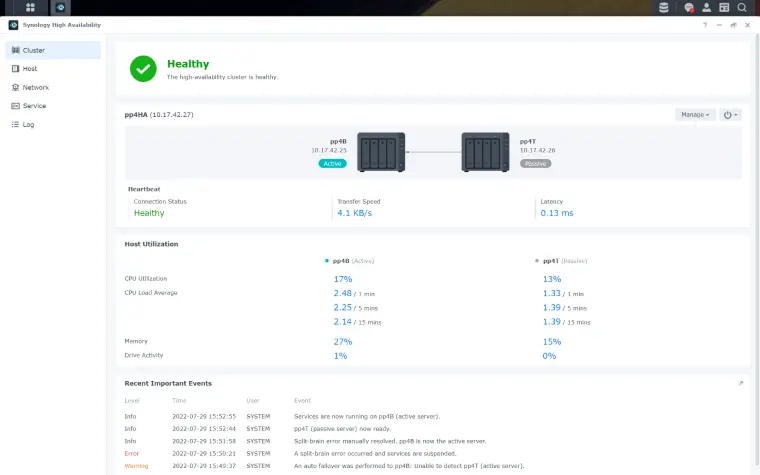Screen dimensions: 760x475
Task: Switch to the Network section
Action: tap(35, 87)
